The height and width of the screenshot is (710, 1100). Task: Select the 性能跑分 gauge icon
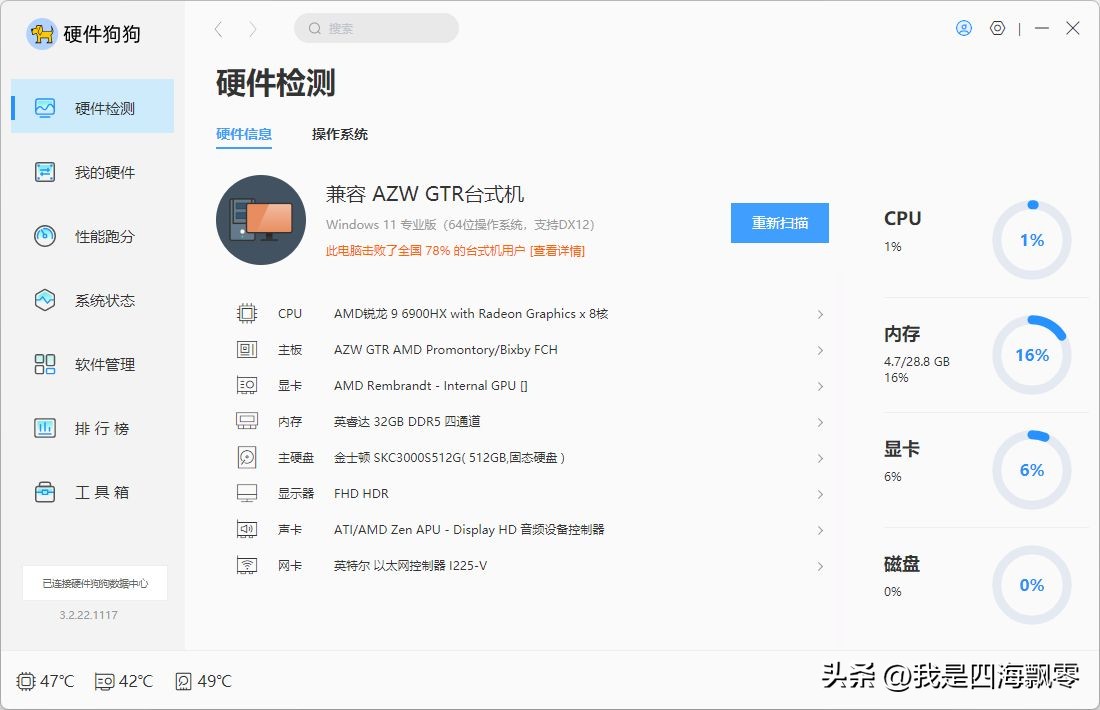point(45,236)
